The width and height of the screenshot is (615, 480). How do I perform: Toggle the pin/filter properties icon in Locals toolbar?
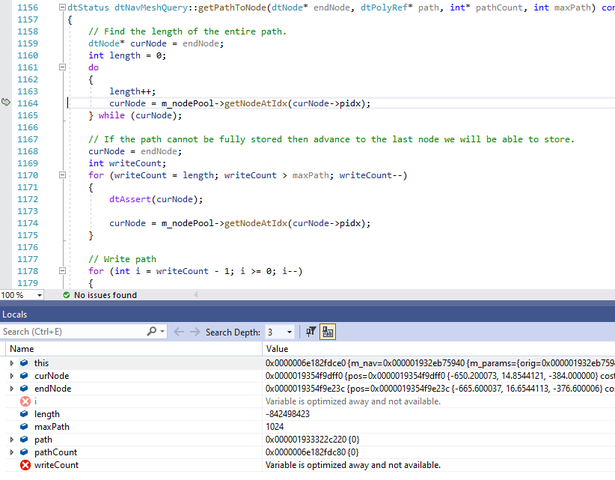[x=311, y=332]
